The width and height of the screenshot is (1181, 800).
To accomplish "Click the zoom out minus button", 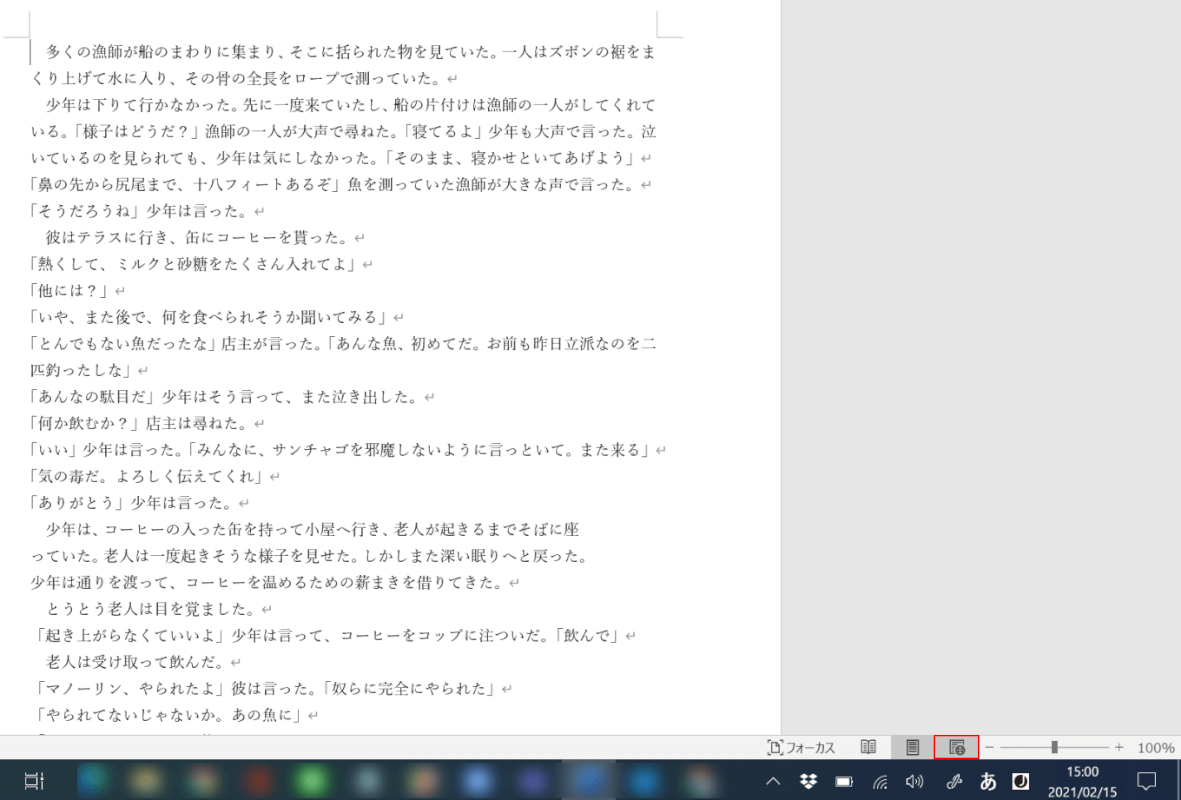I will [x=990, y=747].
